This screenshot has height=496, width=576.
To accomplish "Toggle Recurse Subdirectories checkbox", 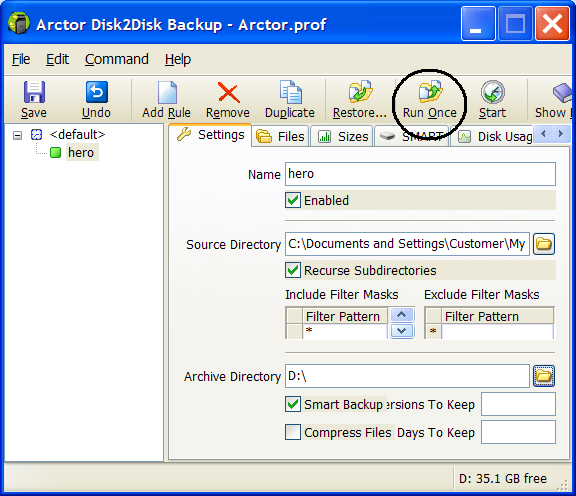I will point(293,270).
